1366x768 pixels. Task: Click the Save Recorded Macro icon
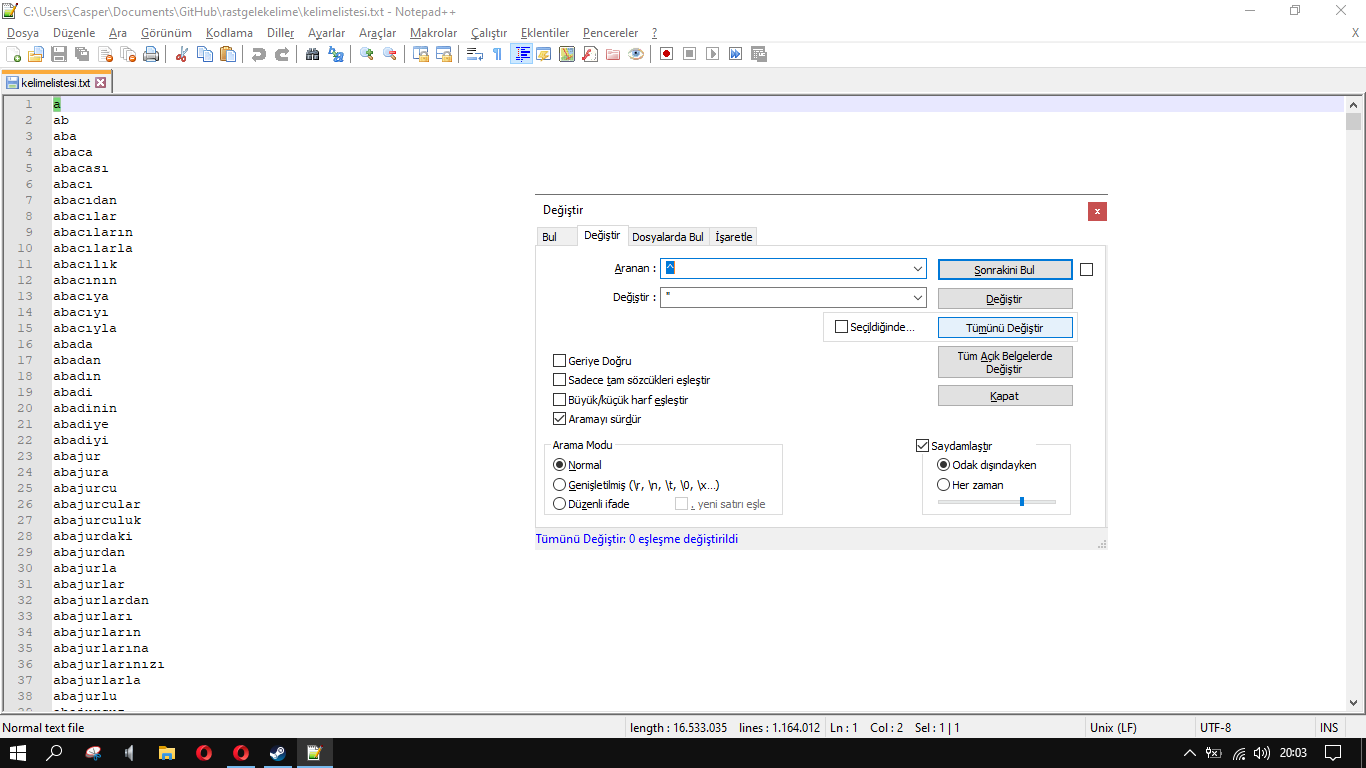coord(758,54)
